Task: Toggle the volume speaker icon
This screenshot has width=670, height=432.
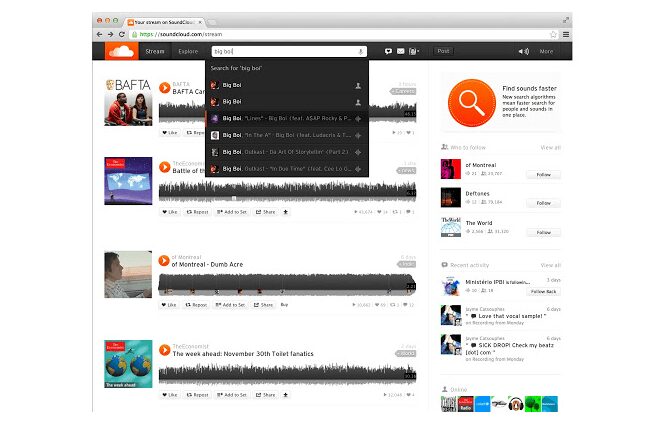Action: pyautogui.click(x=523, y=51)
